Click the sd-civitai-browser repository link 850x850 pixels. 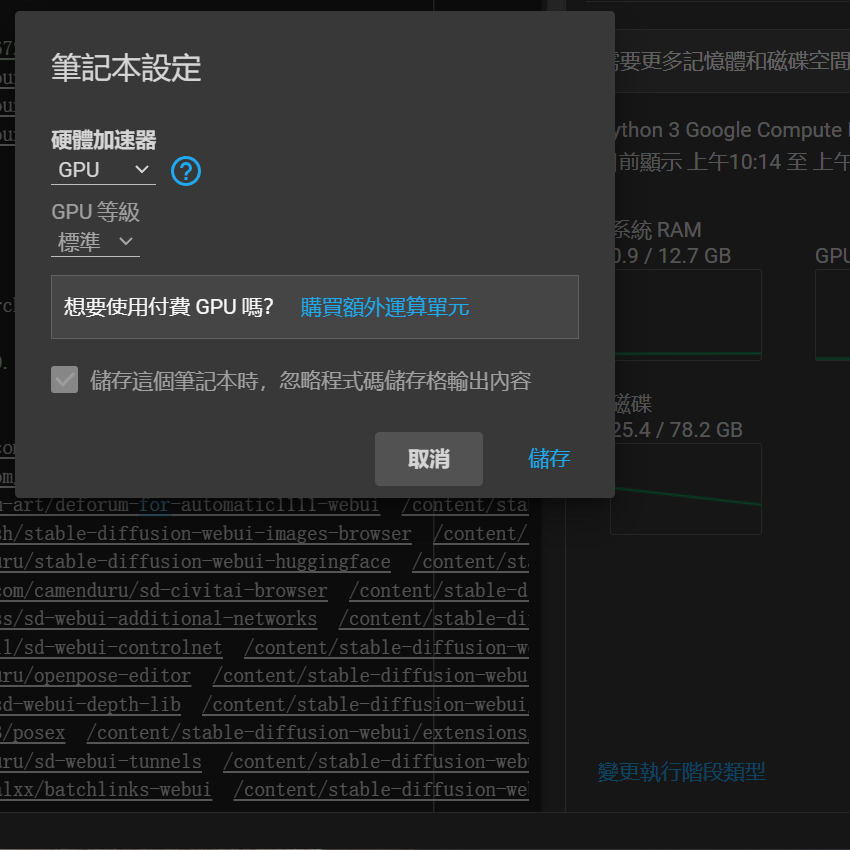click(163, 591)
